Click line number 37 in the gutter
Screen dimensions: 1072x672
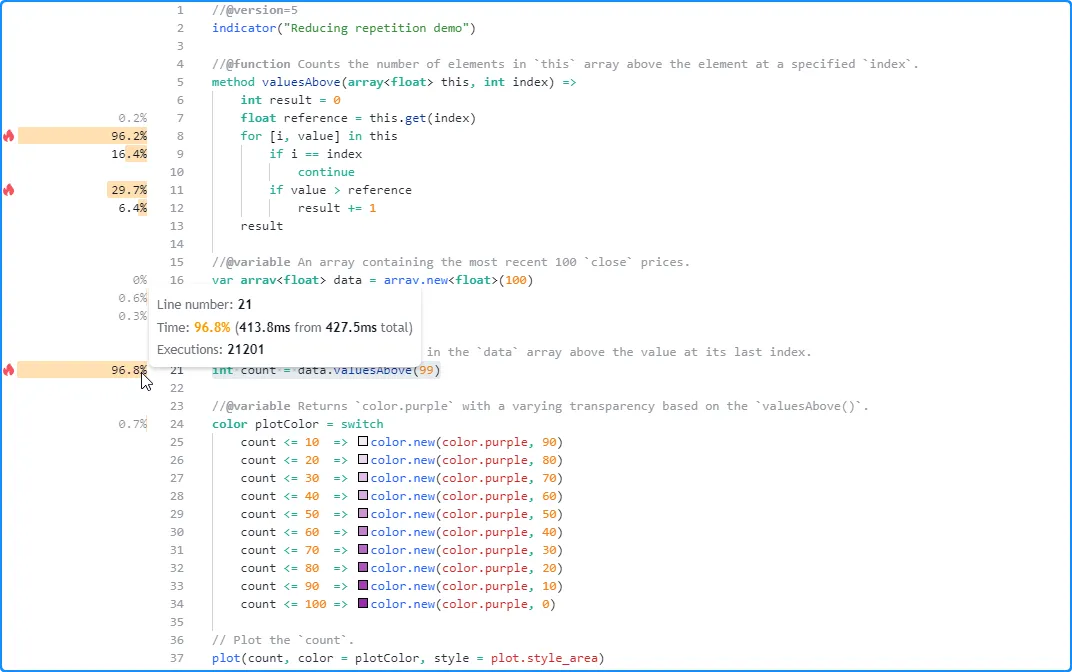[177, 658]
